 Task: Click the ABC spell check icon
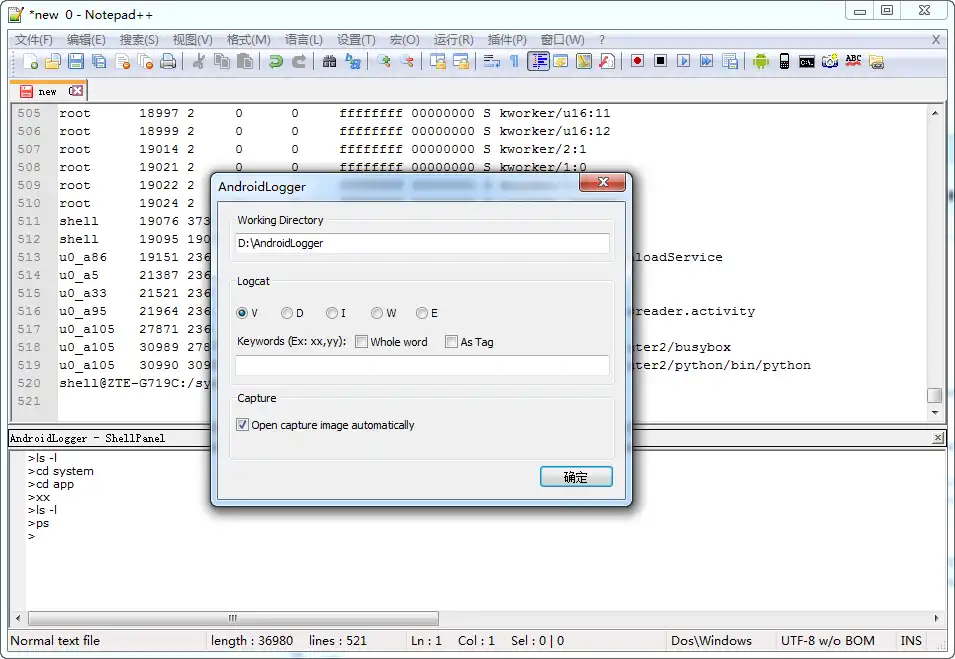[x=853, y=62]
